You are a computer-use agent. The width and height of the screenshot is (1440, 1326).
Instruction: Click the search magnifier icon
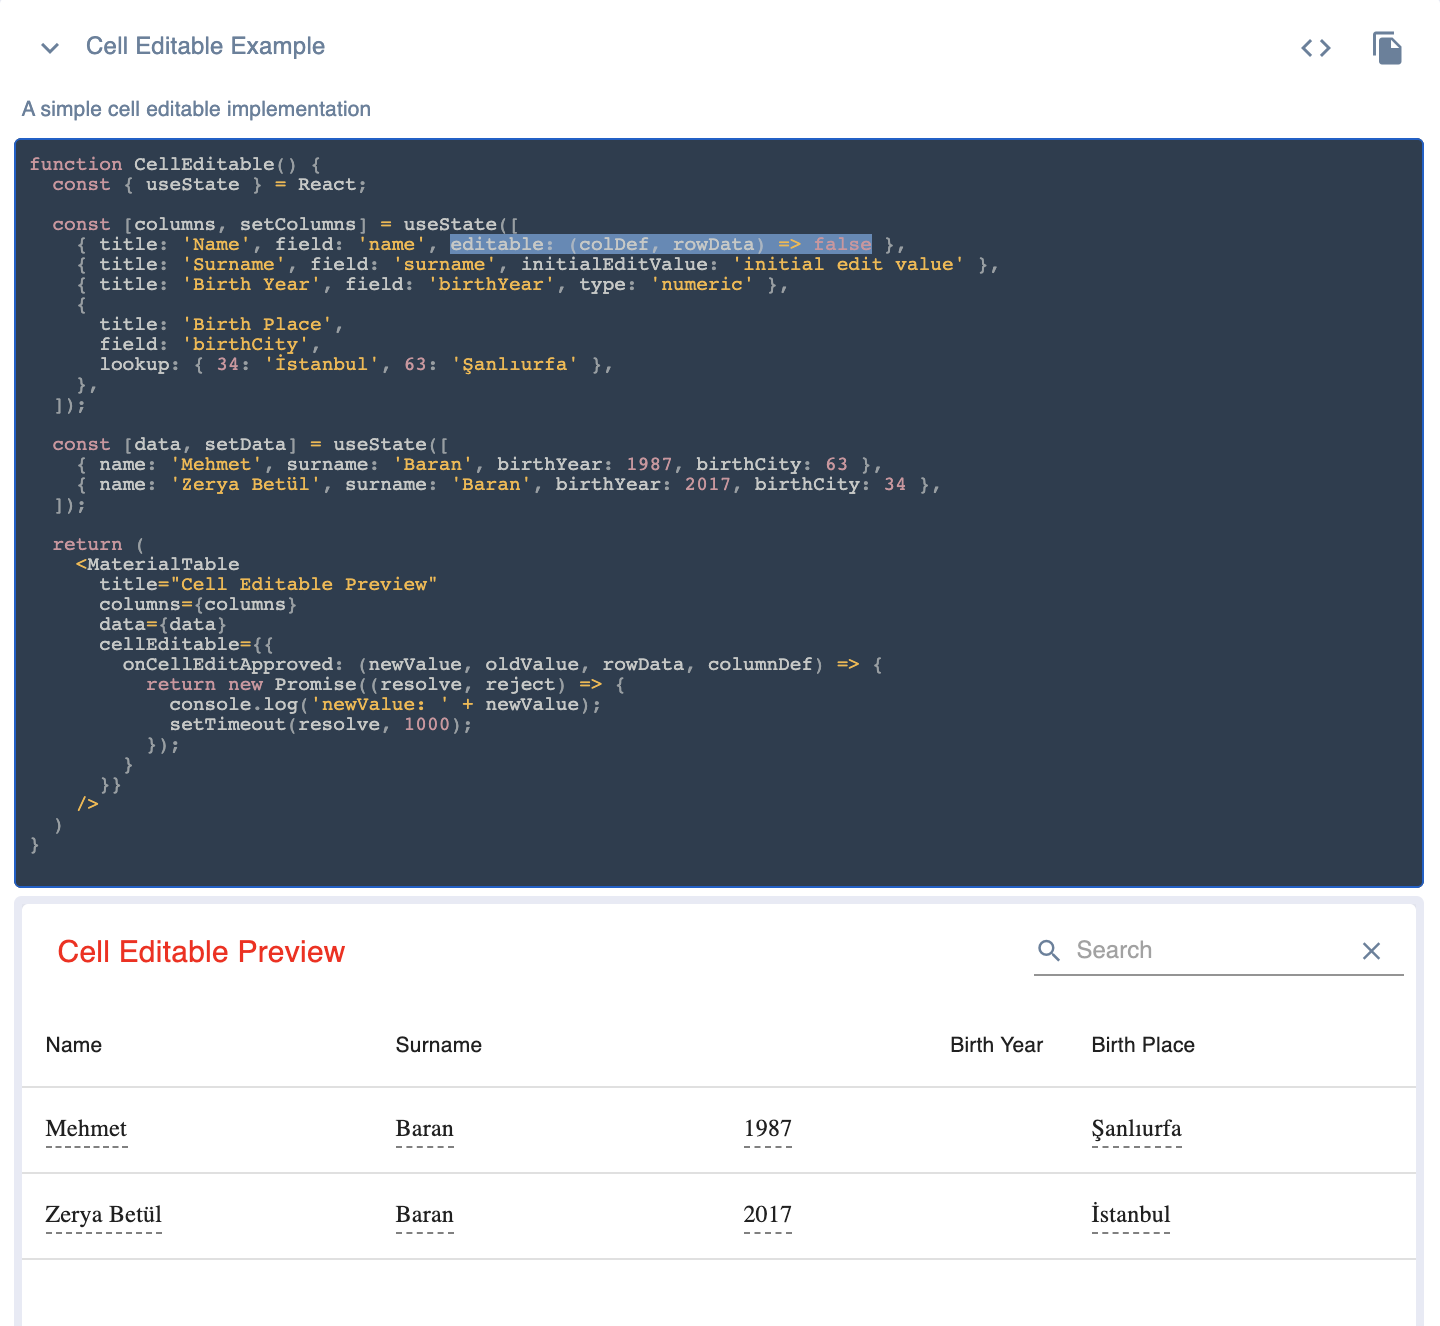point(1048,950)
